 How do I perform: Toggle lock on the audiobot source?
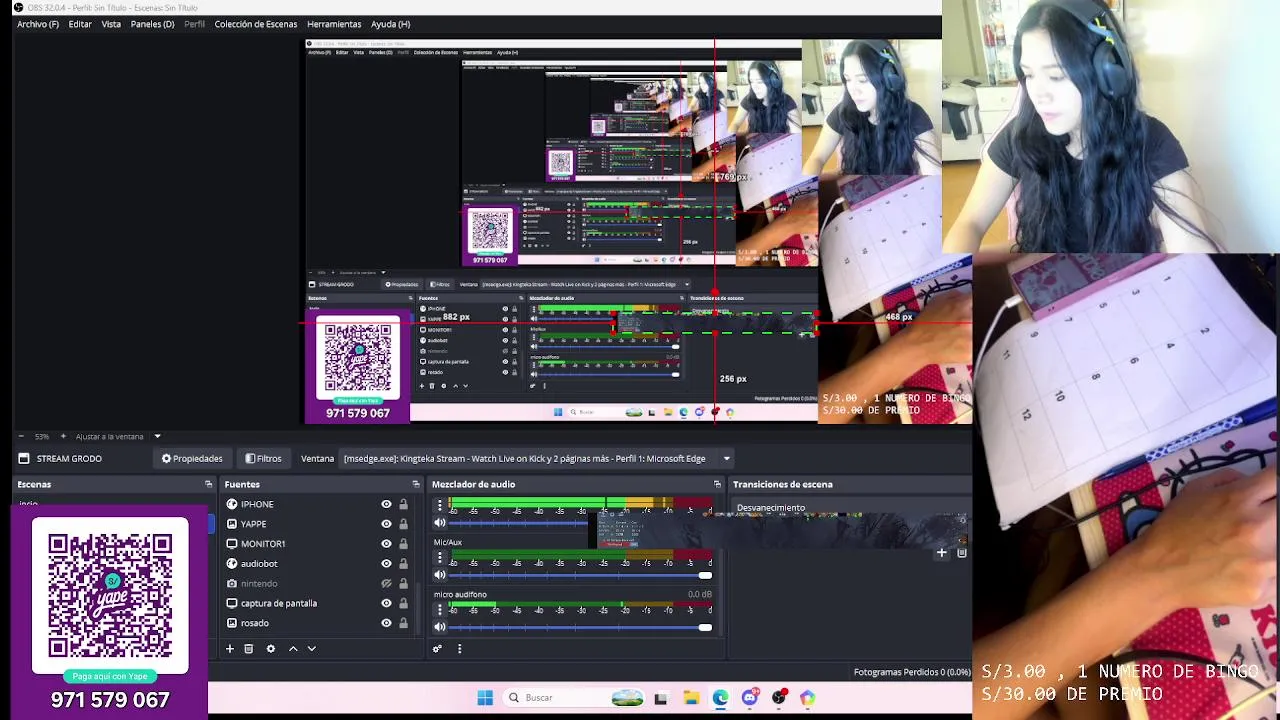click(403, 564)
